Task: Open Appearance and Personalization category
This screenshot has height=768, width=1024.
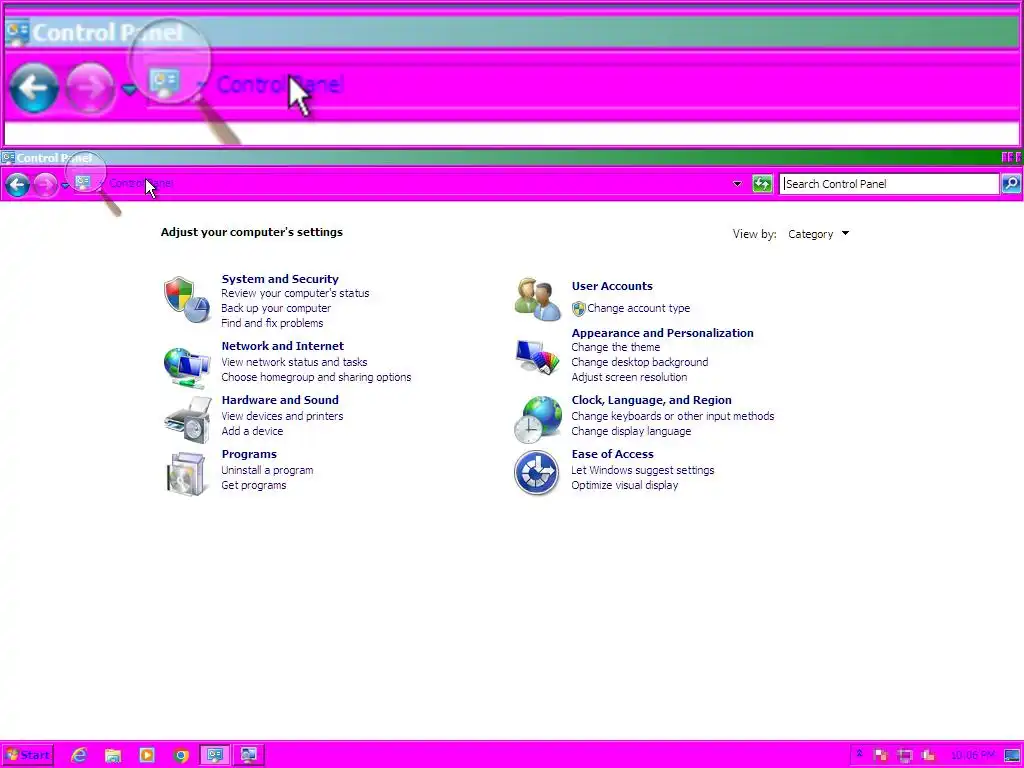Action: click(x=662, y=333)
